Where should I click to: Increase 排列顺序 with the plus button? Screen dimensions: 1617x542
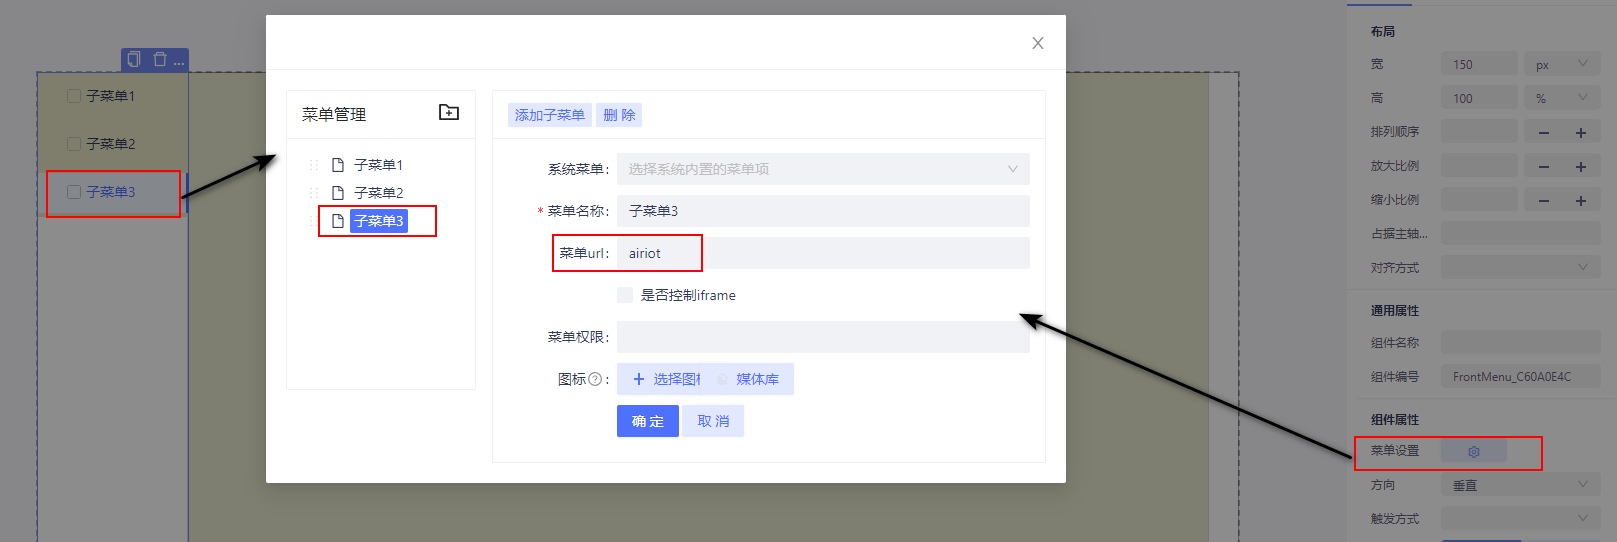tap(1581, 132)
